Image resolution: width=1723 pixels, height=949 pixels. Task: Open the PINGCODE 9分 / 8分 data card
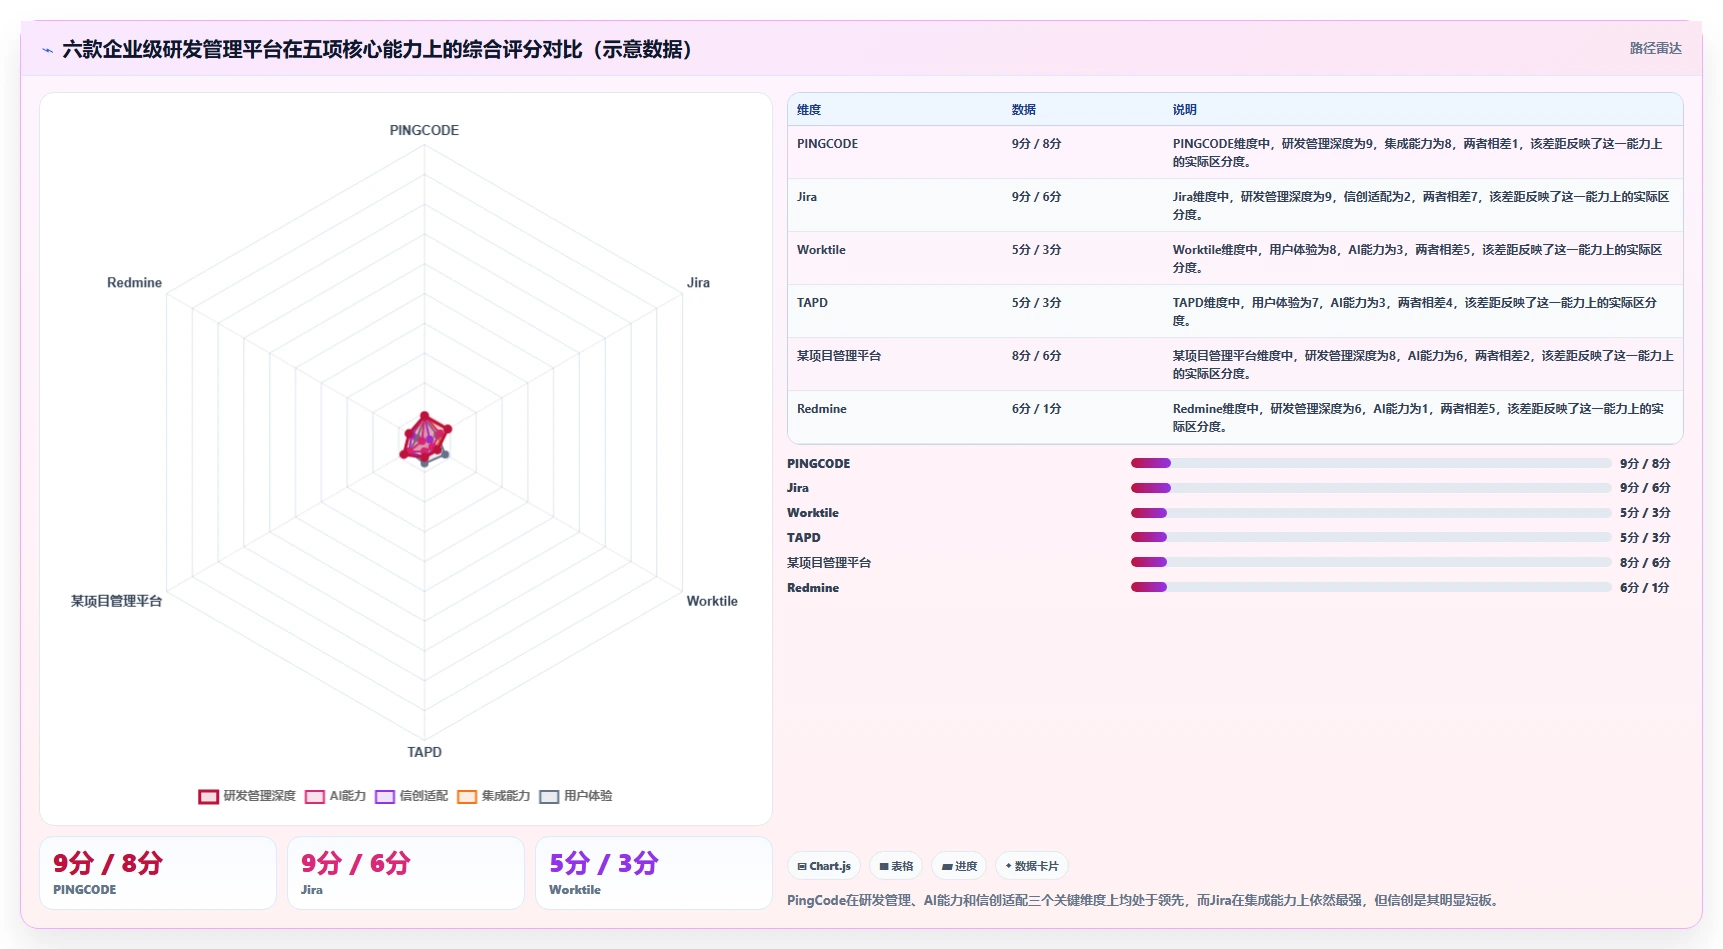click(x=158, y=873)
